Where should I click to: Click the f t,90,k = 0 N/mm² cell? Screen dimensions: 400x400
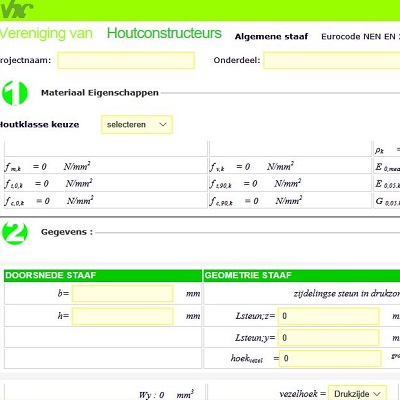[x=290, y=183]
